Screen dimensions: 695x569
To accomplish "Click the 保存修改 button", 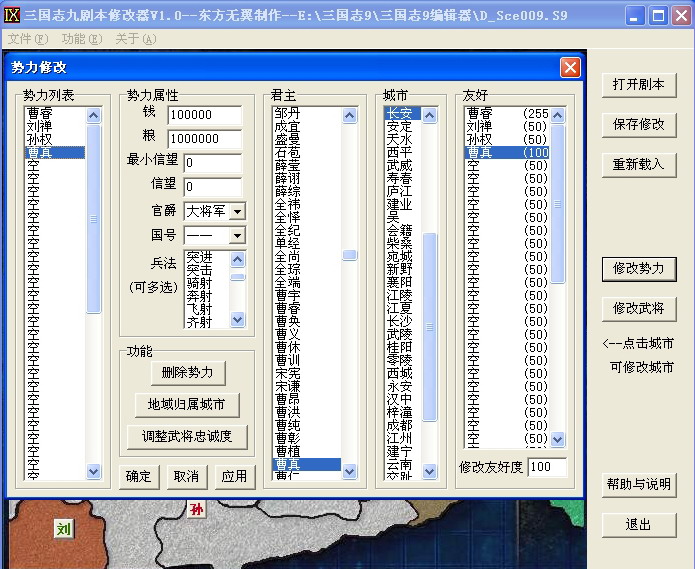I will 639,125.
